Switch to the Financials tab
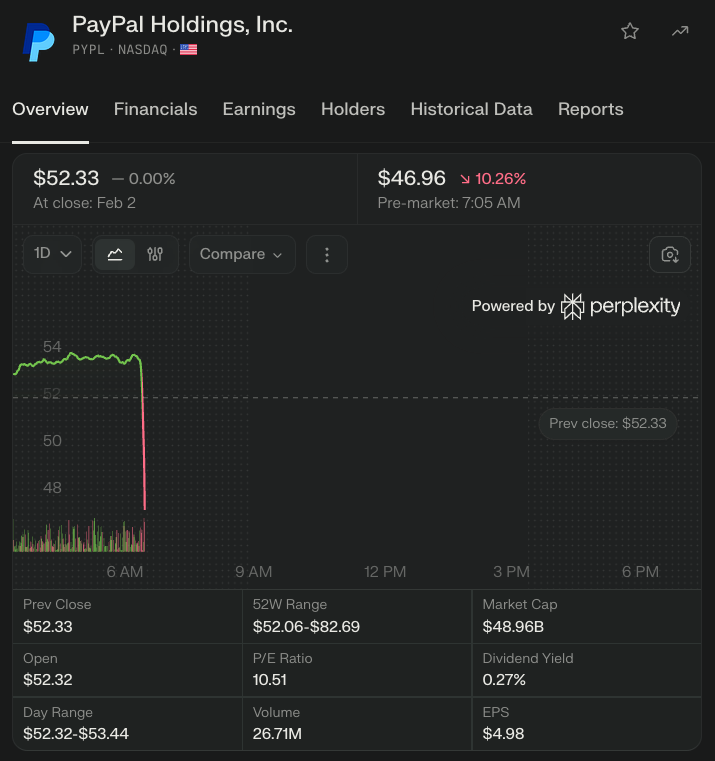Image resolution: width=715 pixels, height=761 pixels. (155, 109)
